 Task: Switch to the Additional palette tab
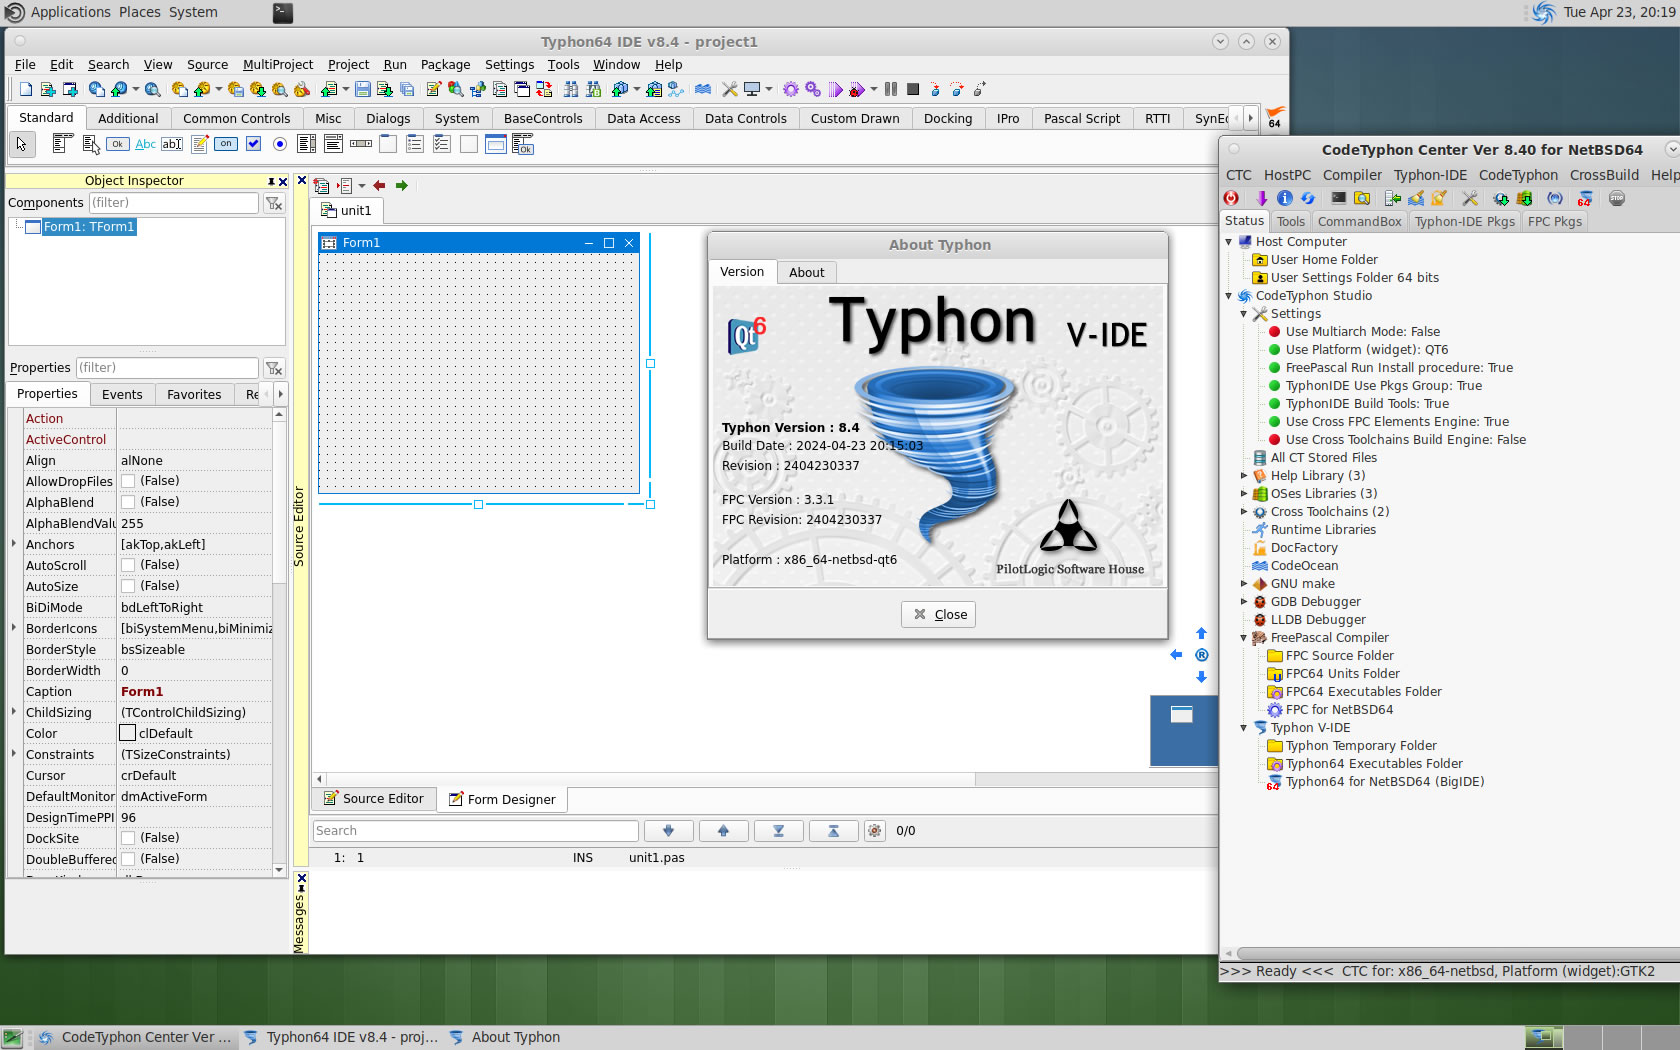pyautogui.click(x=128, y=118)
